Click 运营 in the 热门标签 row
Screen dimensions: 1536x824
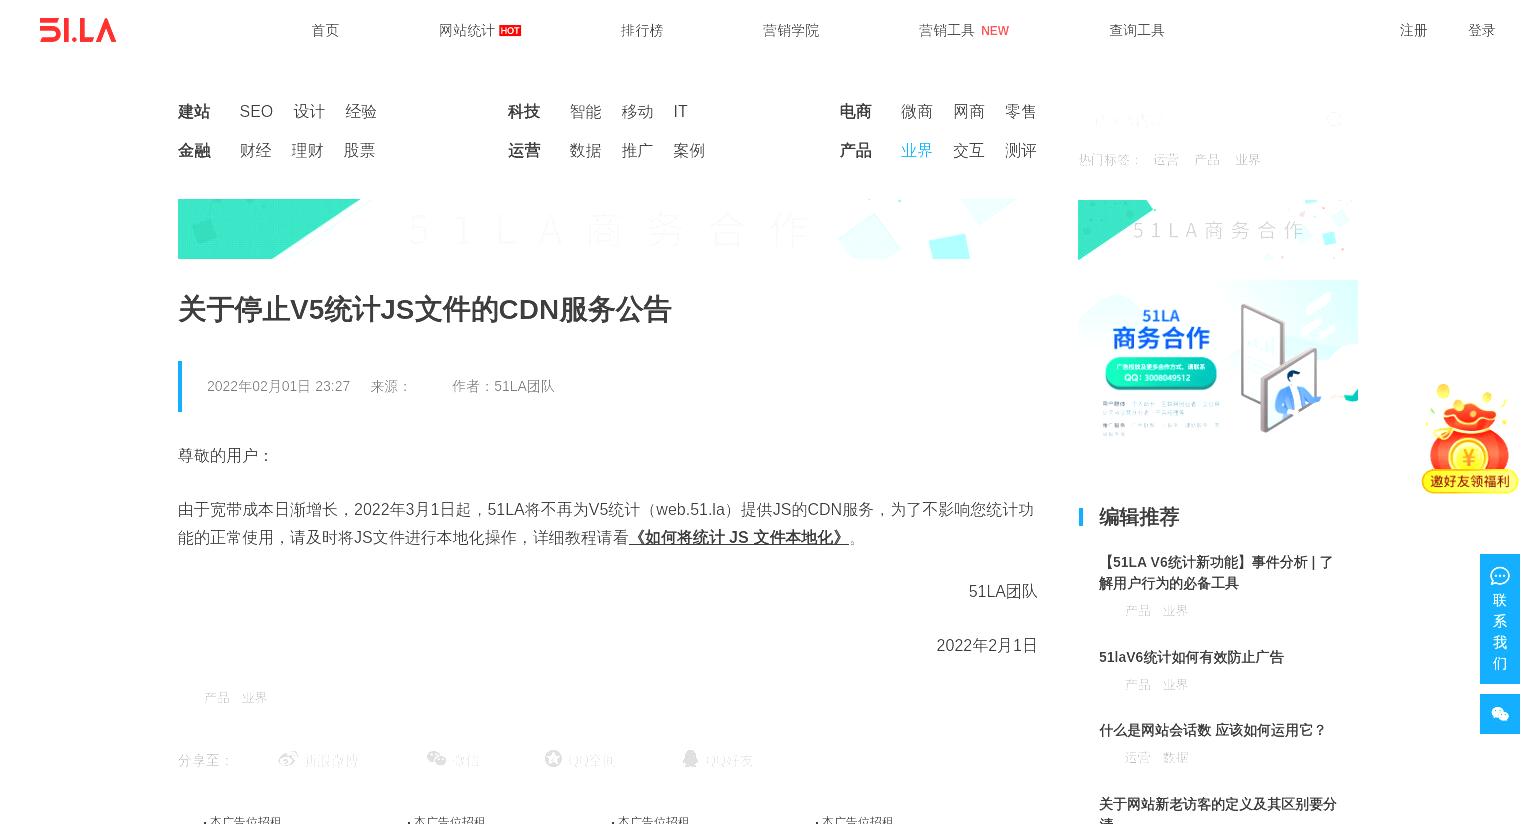[x=1166, y=159]
